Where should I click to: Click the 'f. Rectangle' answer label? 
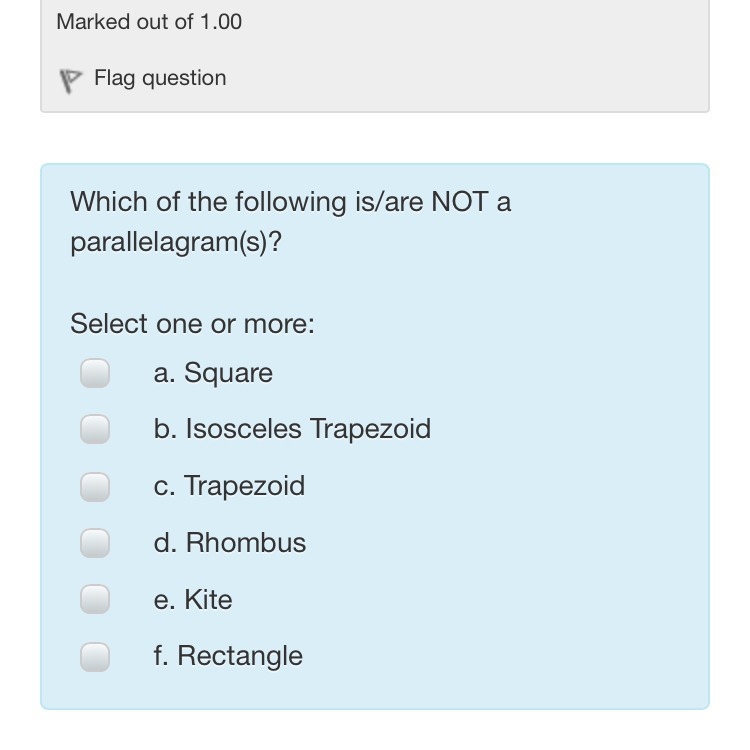228,656
